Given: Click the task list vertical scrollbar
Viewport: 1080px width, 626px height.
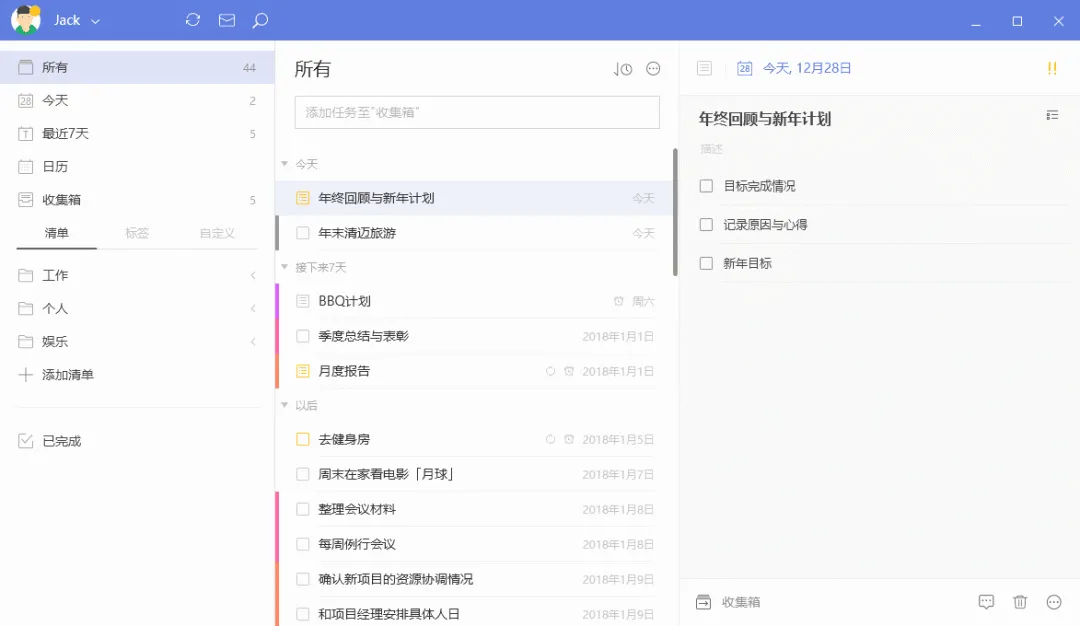Looking at the screenshot, I should point(675,212).
